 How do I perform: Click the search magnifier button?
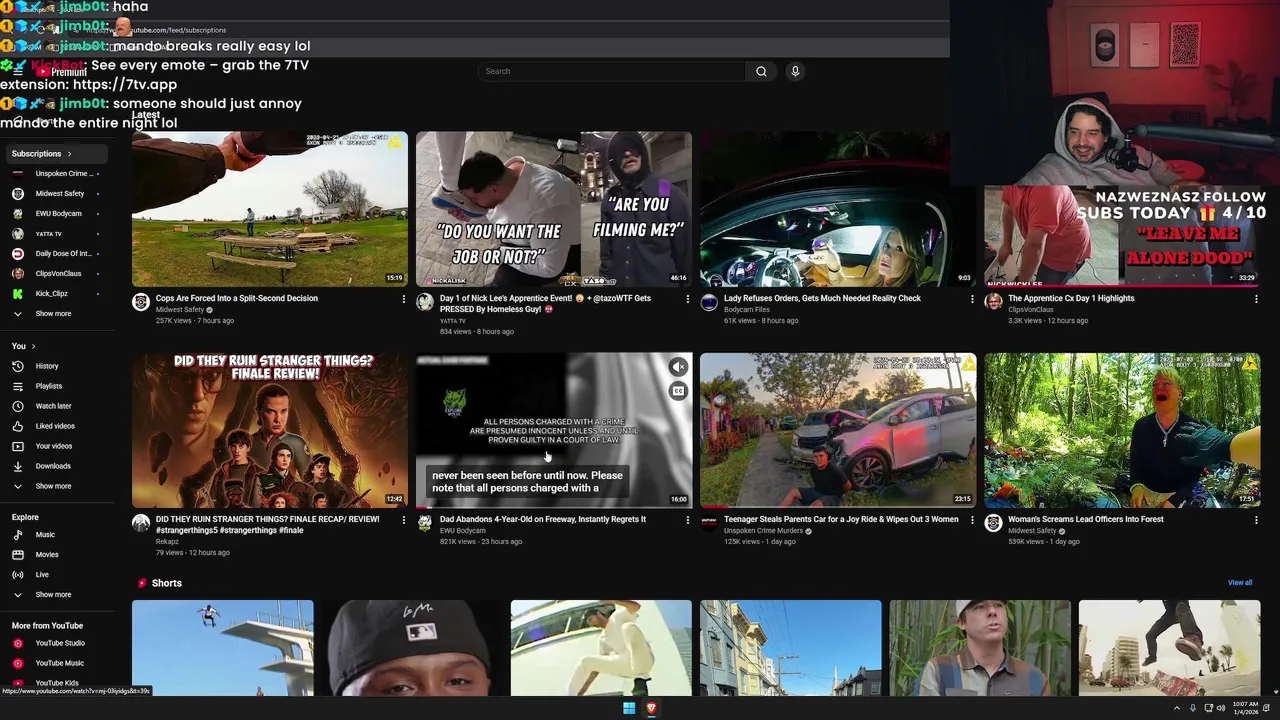click(x=761, y=71)
